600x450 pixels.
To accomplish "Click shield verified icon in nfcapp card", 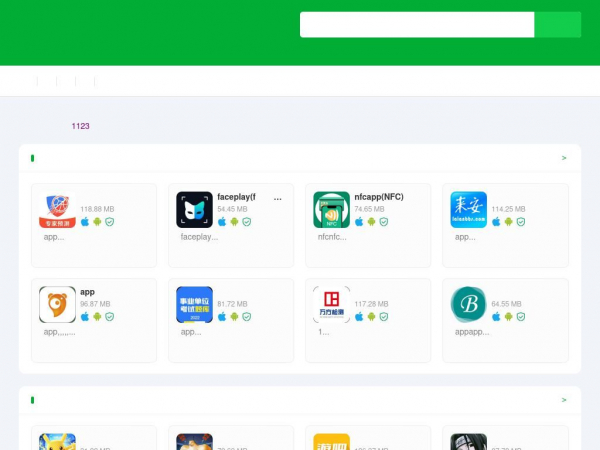I will tap(383, 222).
